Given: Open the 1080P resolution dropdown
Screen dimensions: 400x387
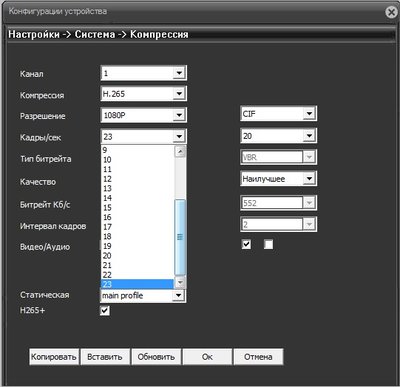Looking at the screenshot, I should 144,115.
